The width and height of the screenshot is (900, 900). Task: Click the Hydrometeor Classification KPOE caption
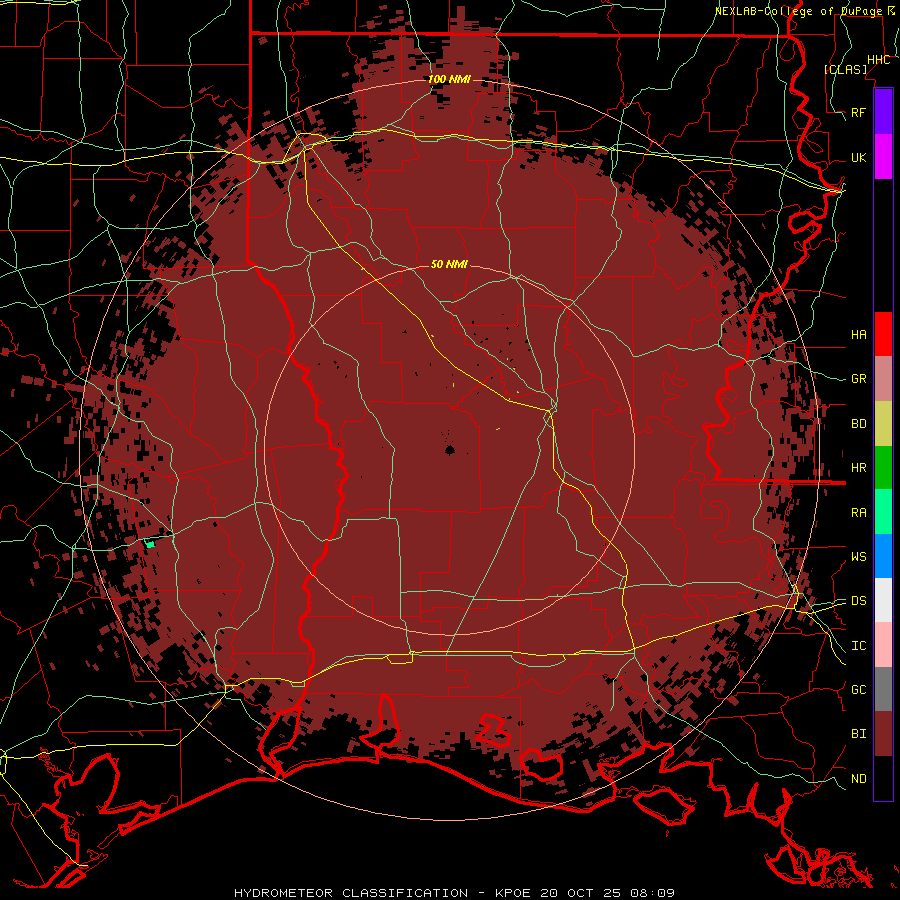pyautogui.click(x=454, y=893)
